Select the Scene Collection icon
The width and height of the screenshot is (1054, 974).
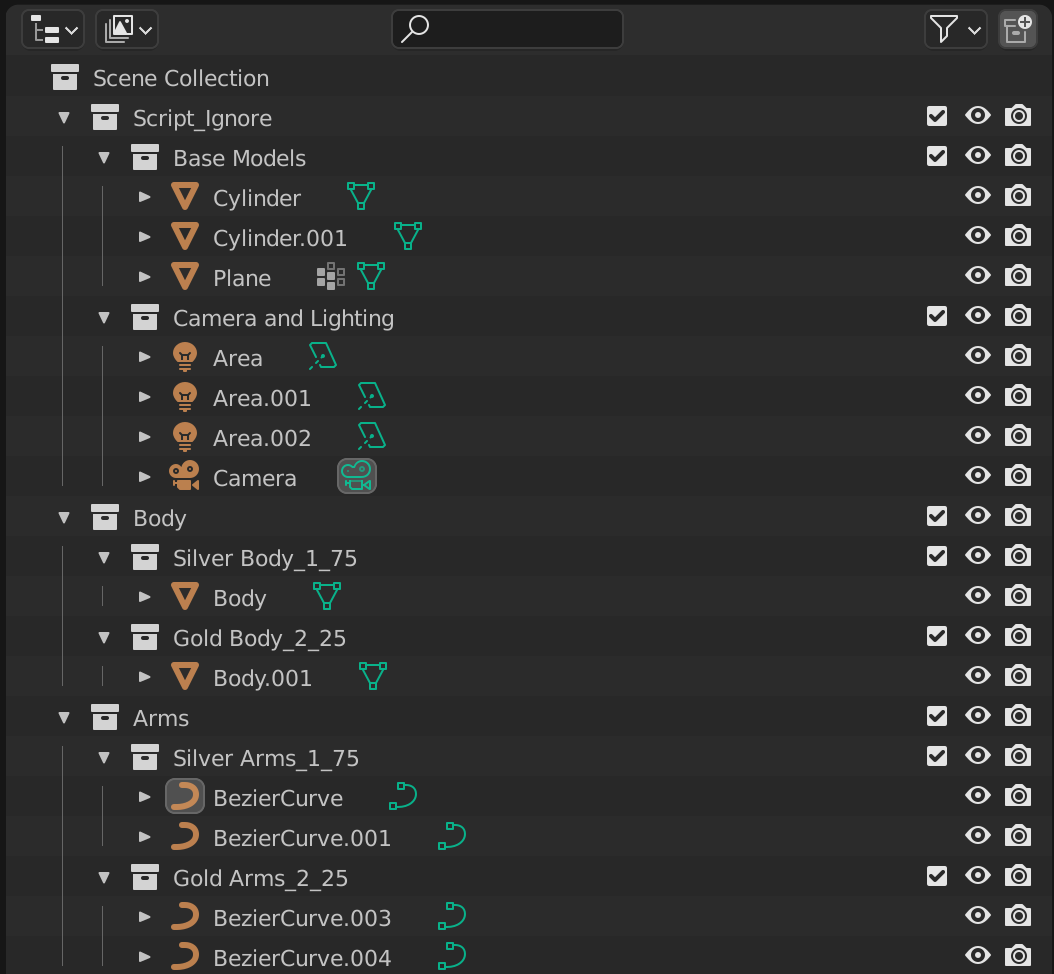click(x=65, y=77)
